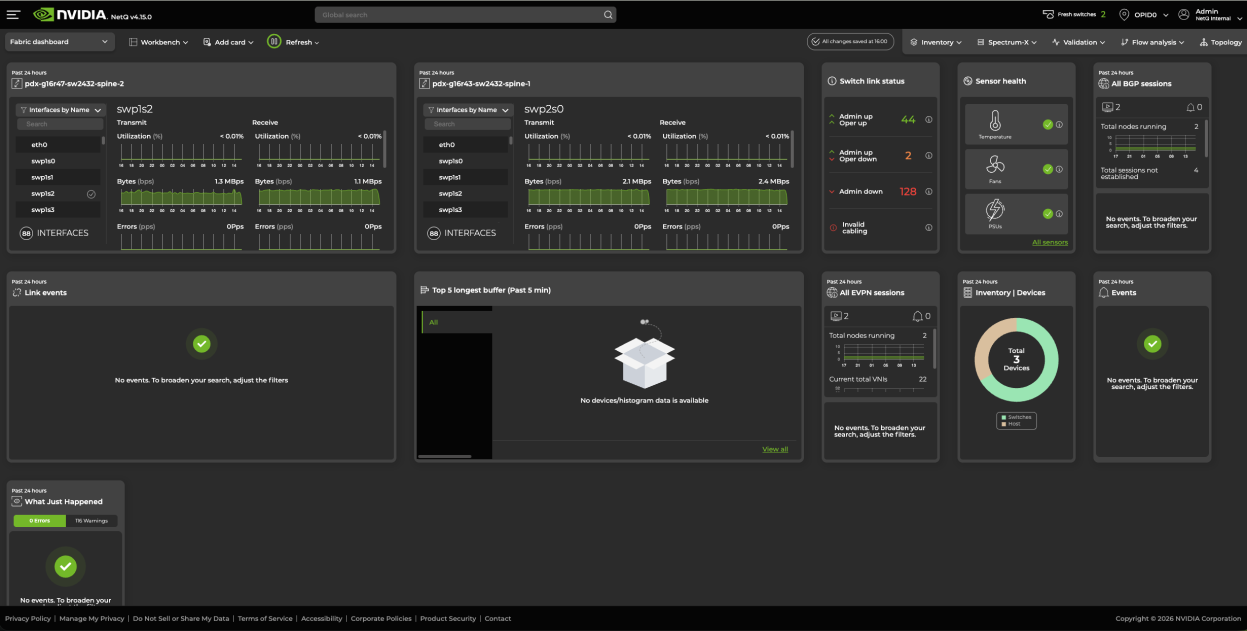Screen dimensions: 1247x631
Task: Click Switches legend swatch in Inventory Devices
Action: pyautogui.click(x=1004, y=417)
